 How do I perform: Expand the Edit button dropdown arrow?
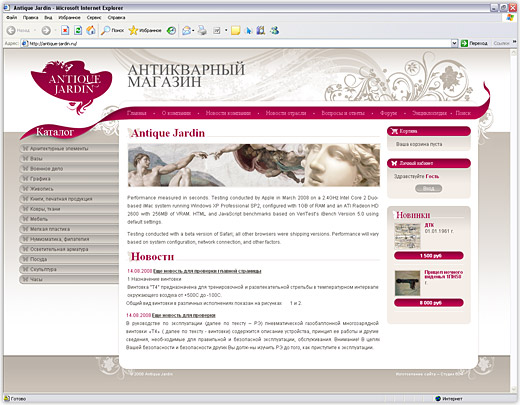[x=226, y=31]
